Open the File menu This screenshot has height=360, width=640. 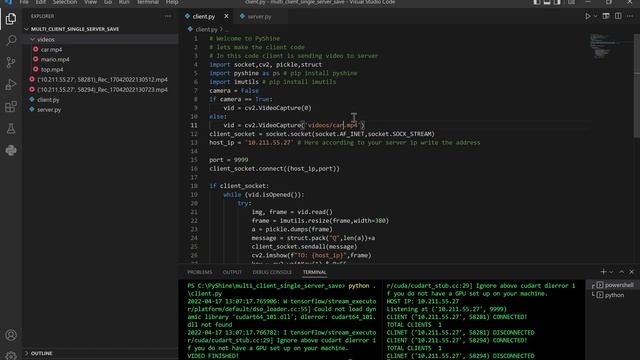tap(24, 2)
